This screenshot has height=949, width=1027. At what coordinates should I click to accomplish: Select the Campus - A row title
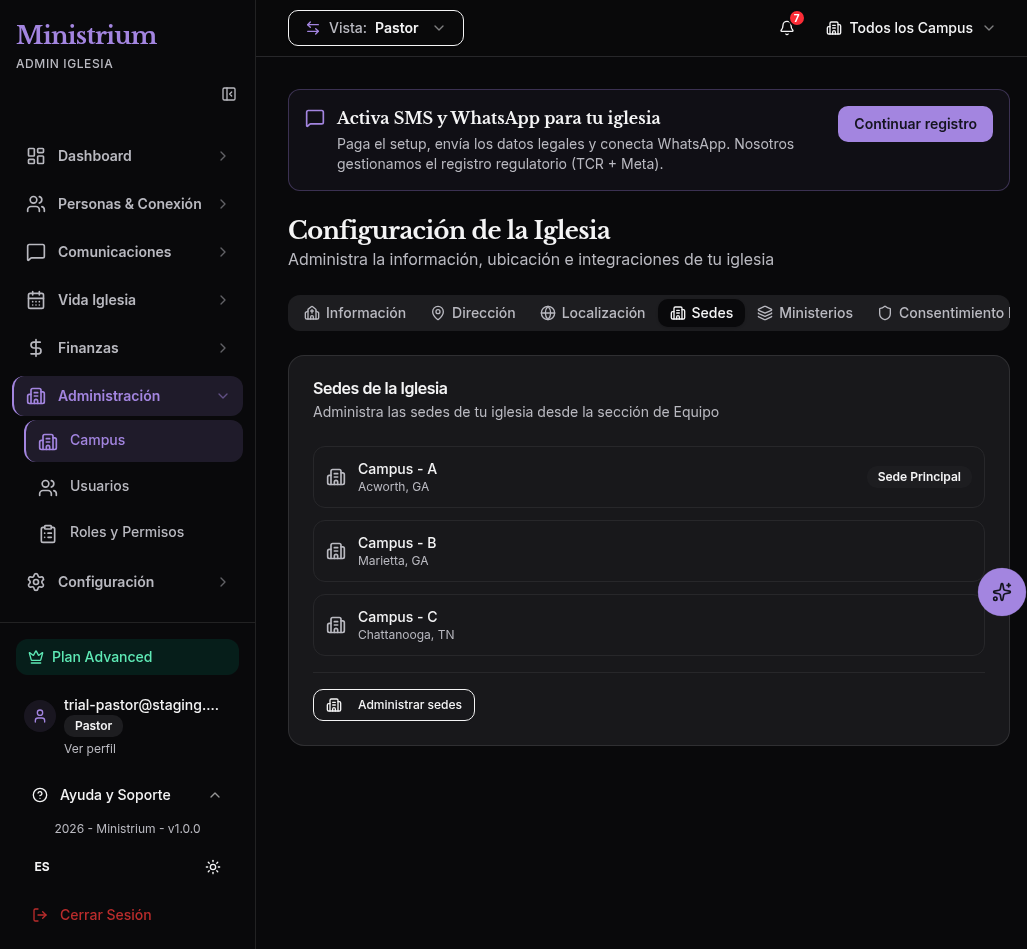coord(397,469)
